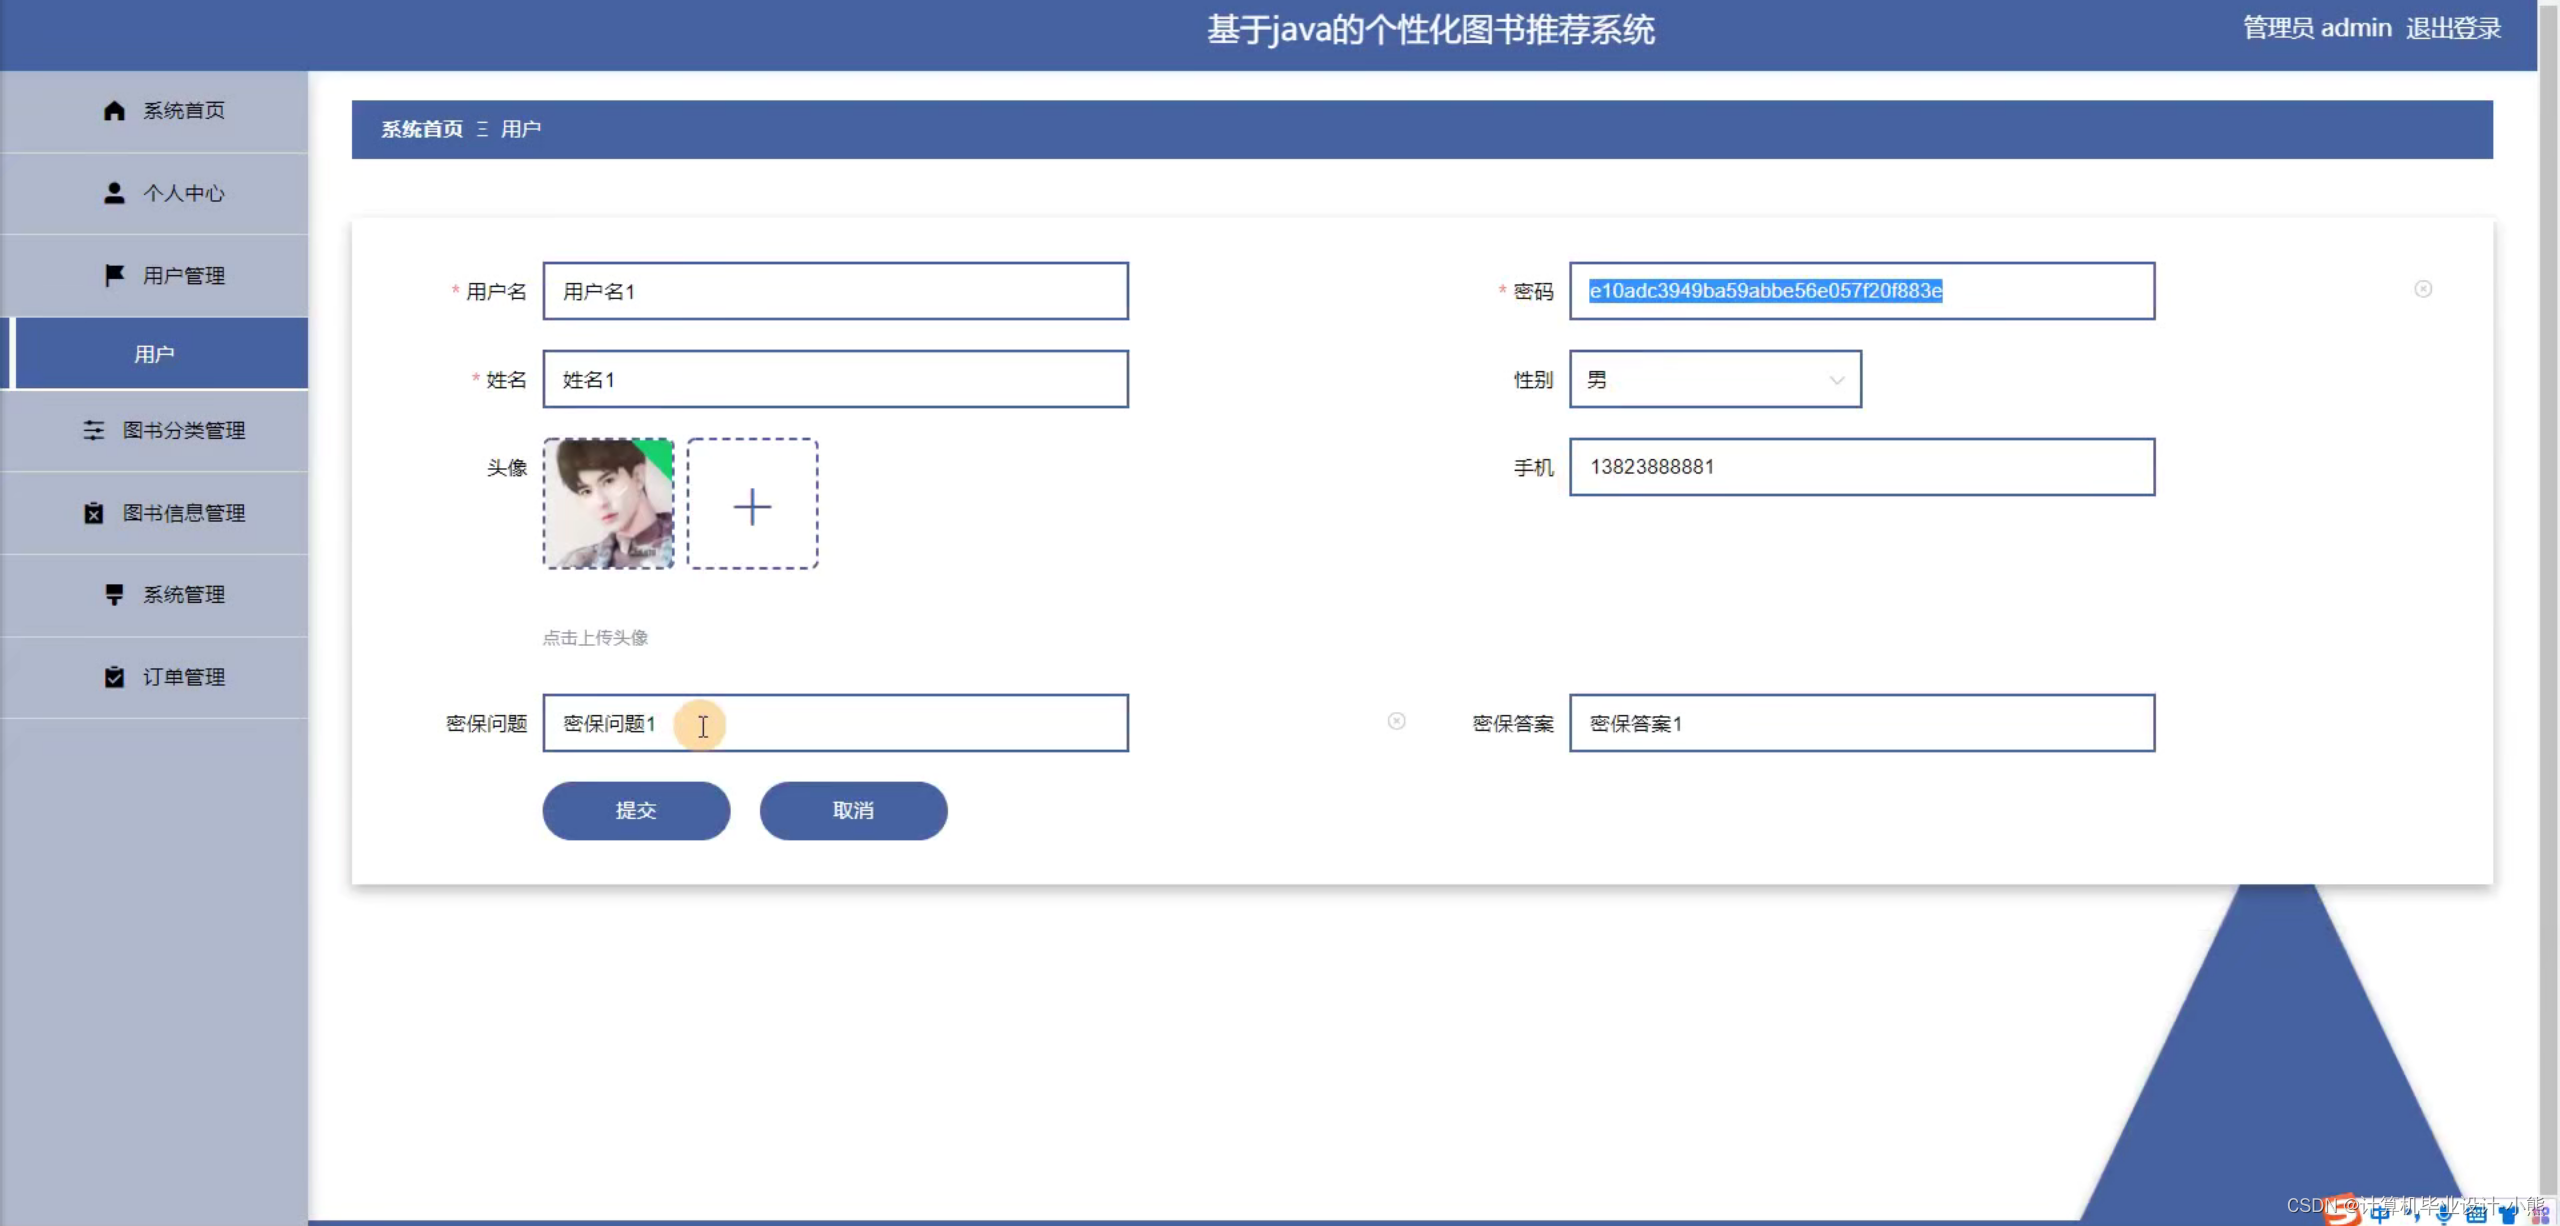Click the home icon beside 系统首页
2560x1226 pixels.
114,111
